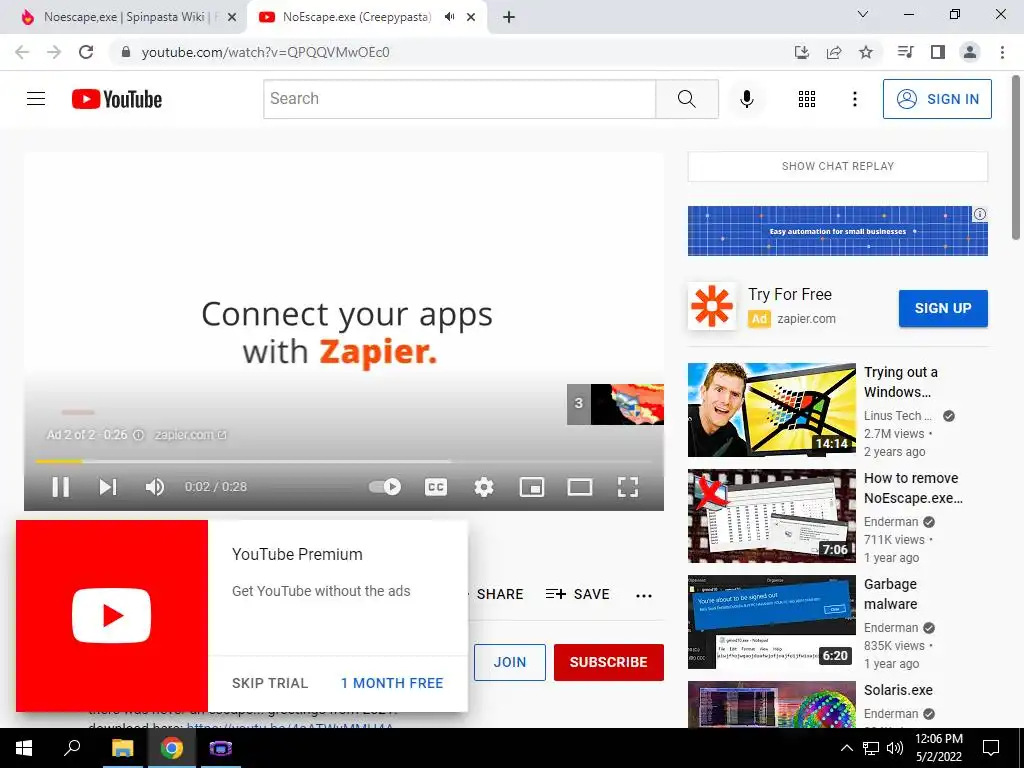Screen dimensions: 1024x768
Task: Mute tab via speaker icon on tab
Action: tap(449, 17)
